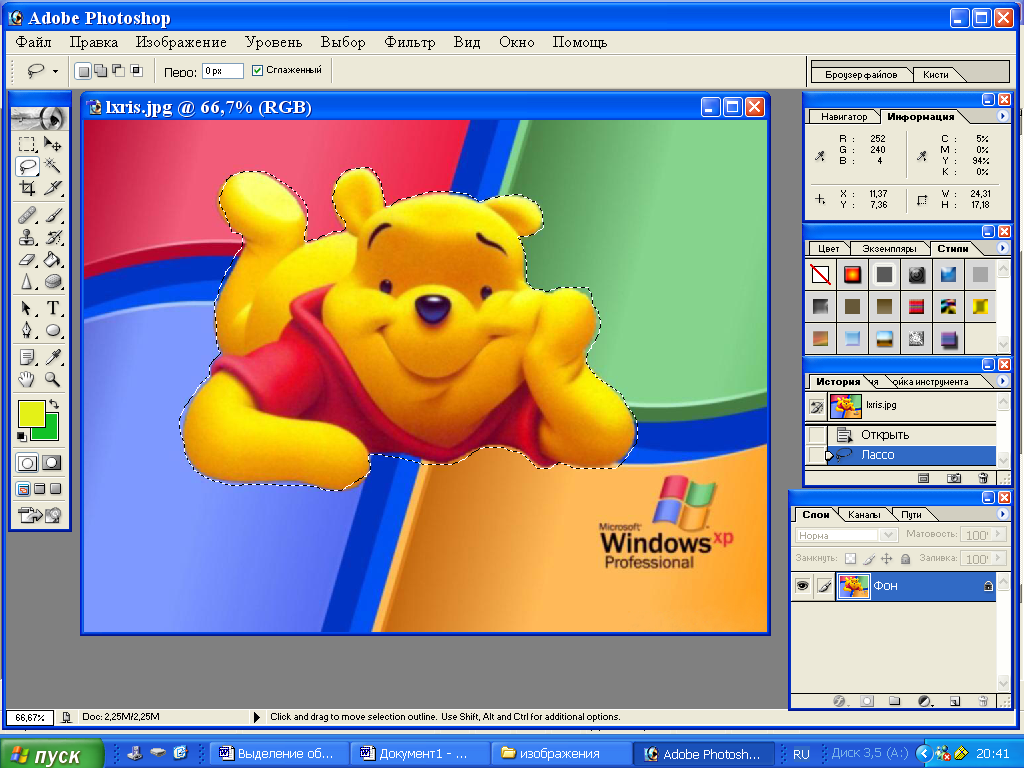Select the Clone Stamp tool
The width and height of the screenshot is (1024, 768).
[x=27, y=236]
